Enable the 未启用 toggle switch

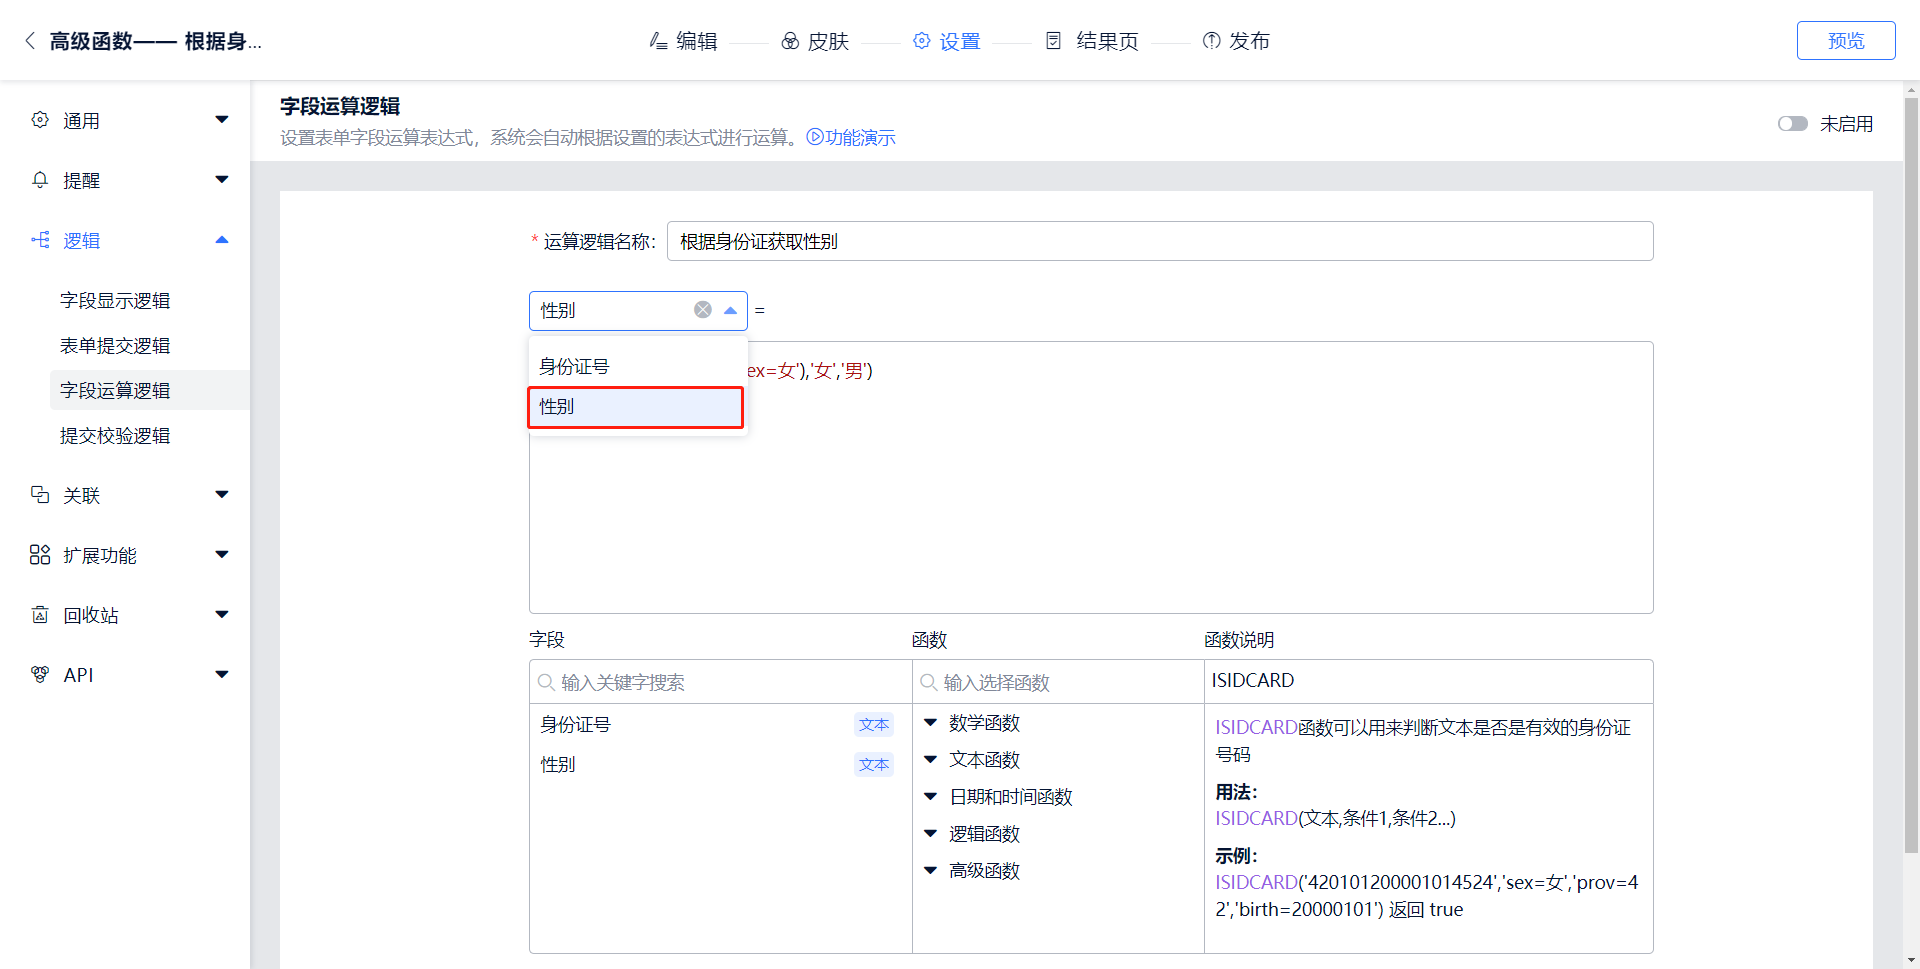click(1792, 124)
